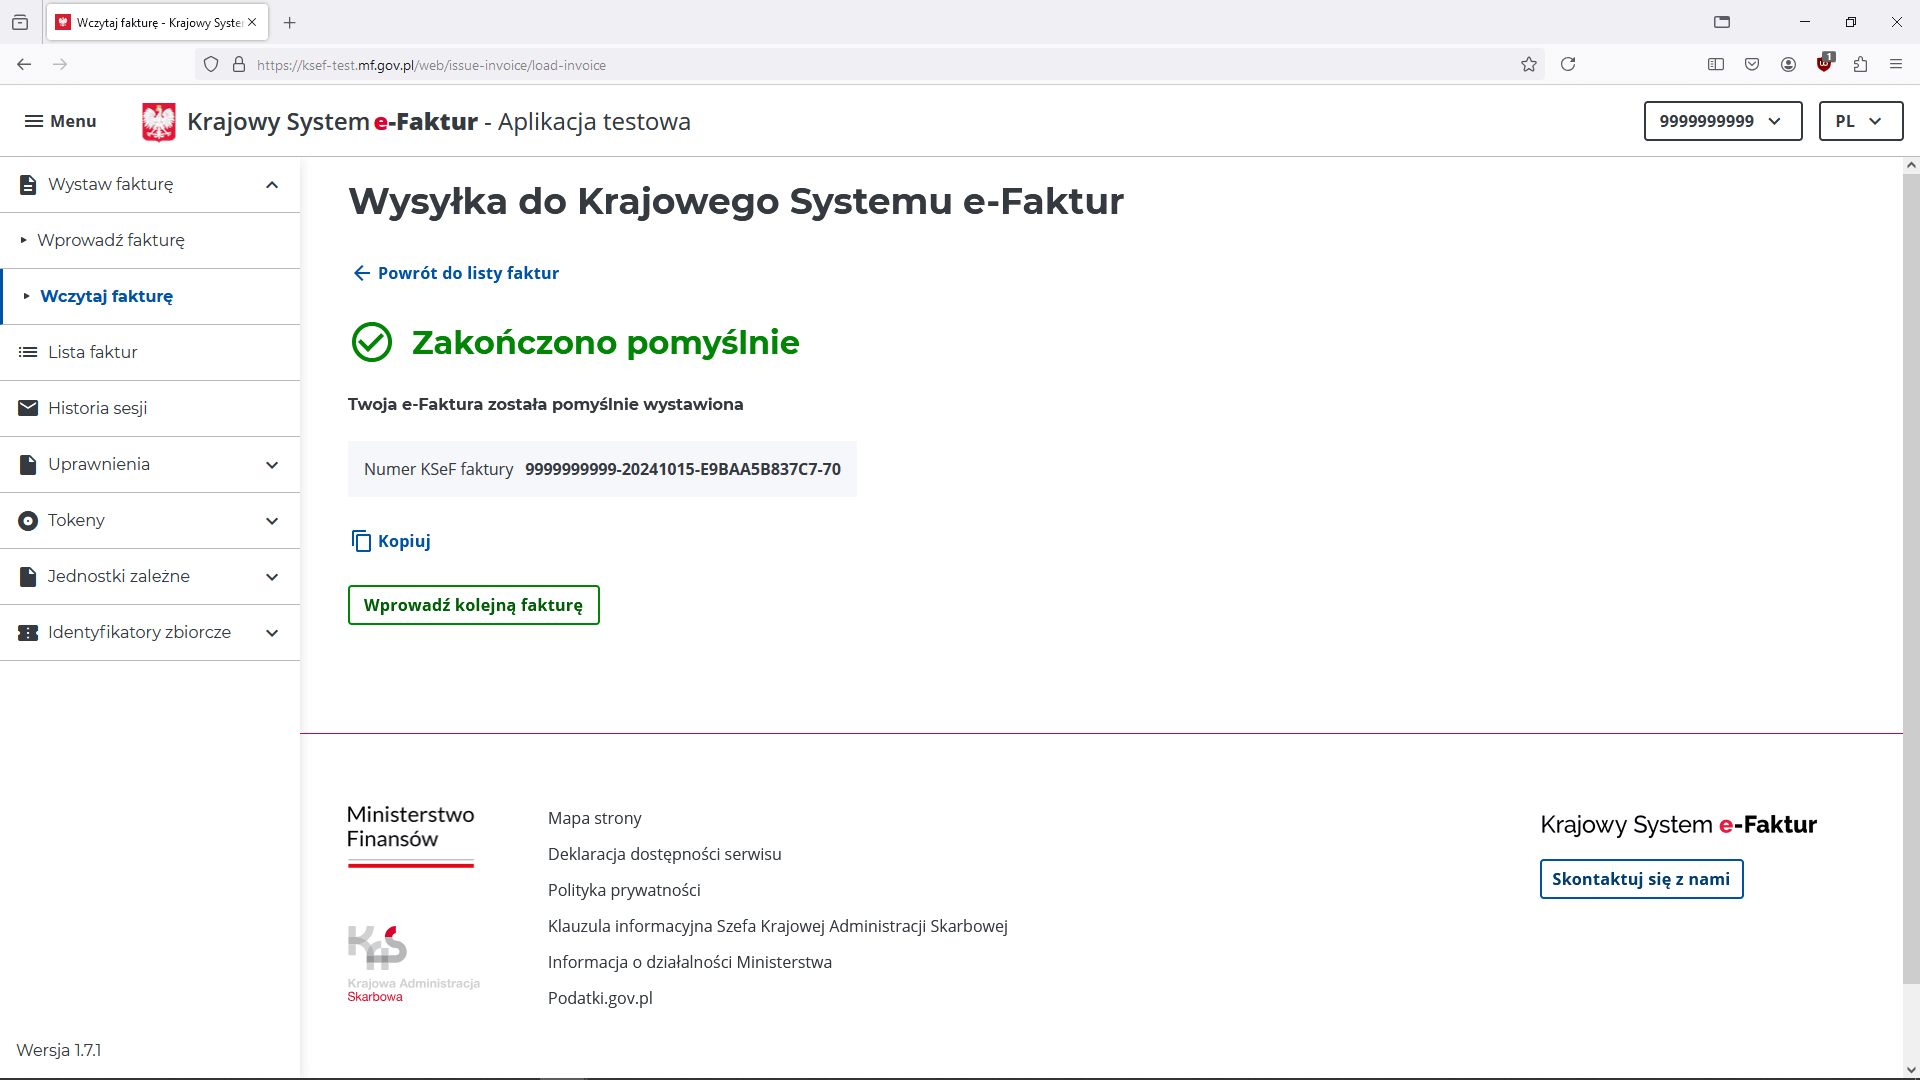Click the Identyfikatory zbiorcze sidebar icon
Screen dimensions: 1920x1080
pos(26,632)
